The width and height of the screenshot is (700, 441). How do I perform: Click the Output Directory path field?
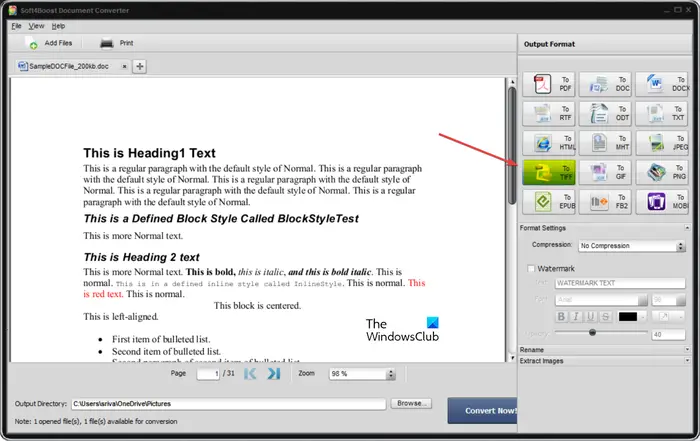click(x=229, y=404)
